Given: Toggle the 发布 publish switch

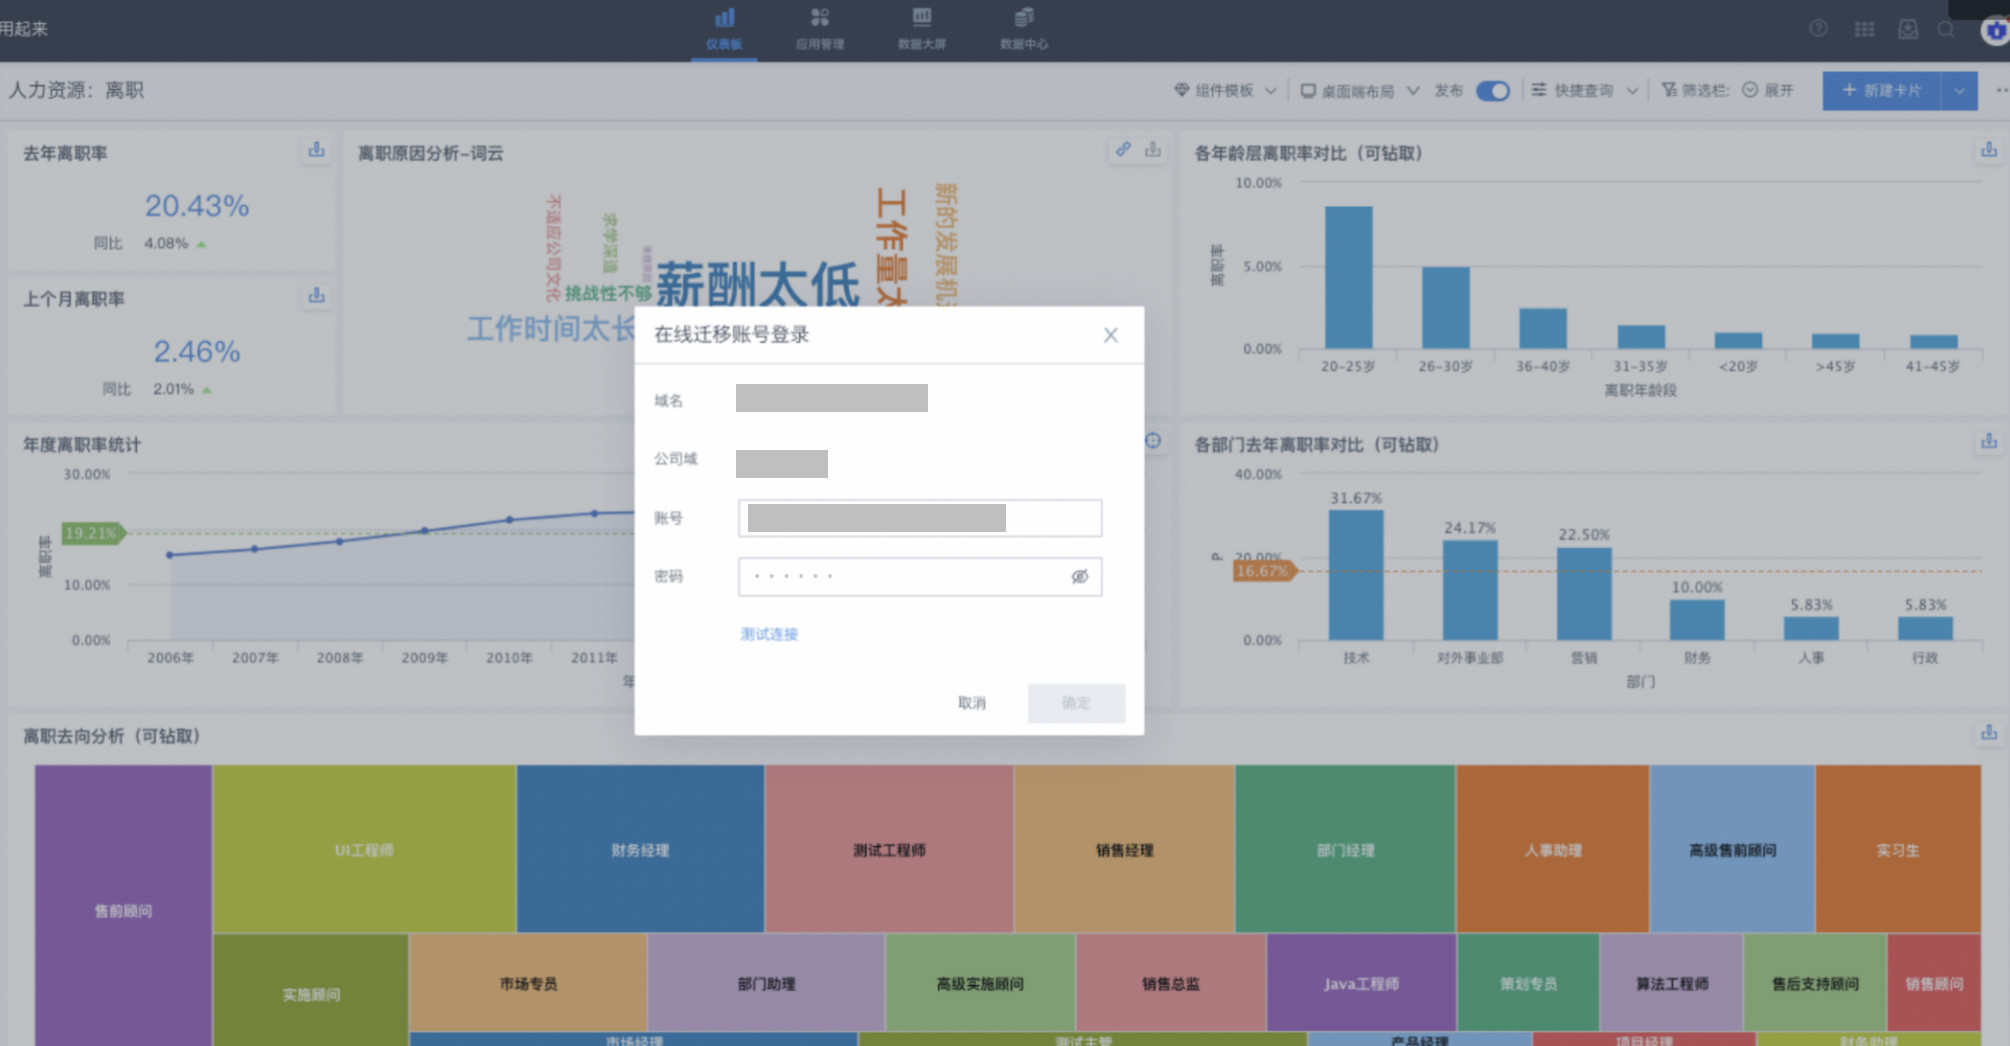Looking at the screenshot, I should 1492,91.
